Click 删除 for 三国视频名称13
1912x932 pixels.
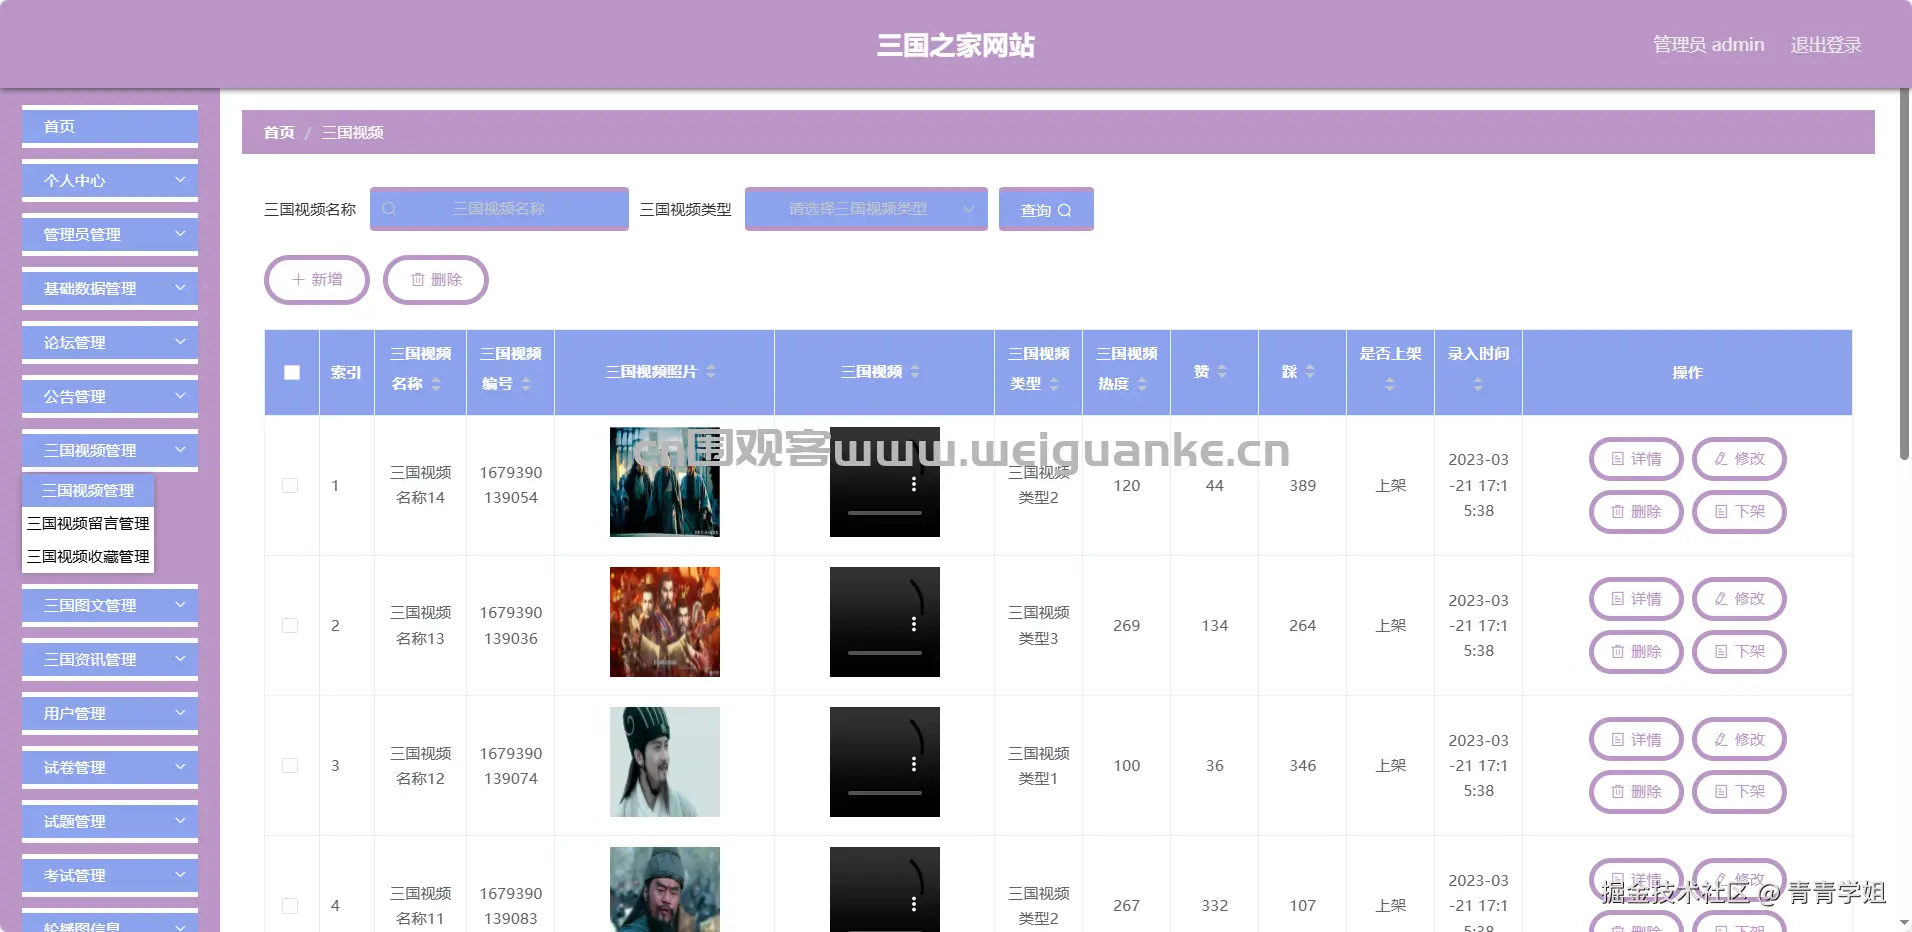point(1636,652)
